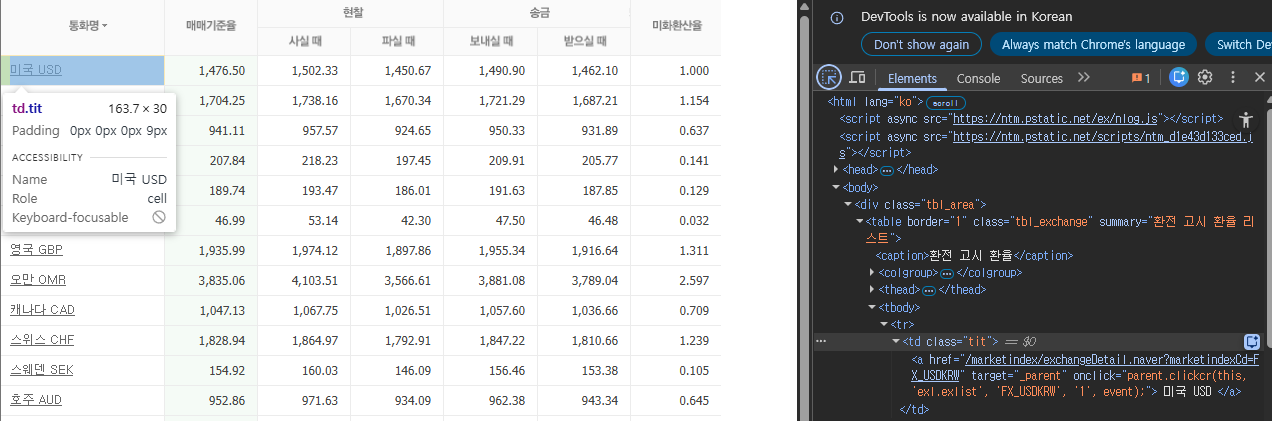Screen dimensions: 1272x421
Task: Sort by the 통화명 column dropdown
Action: tap(88, 25)
